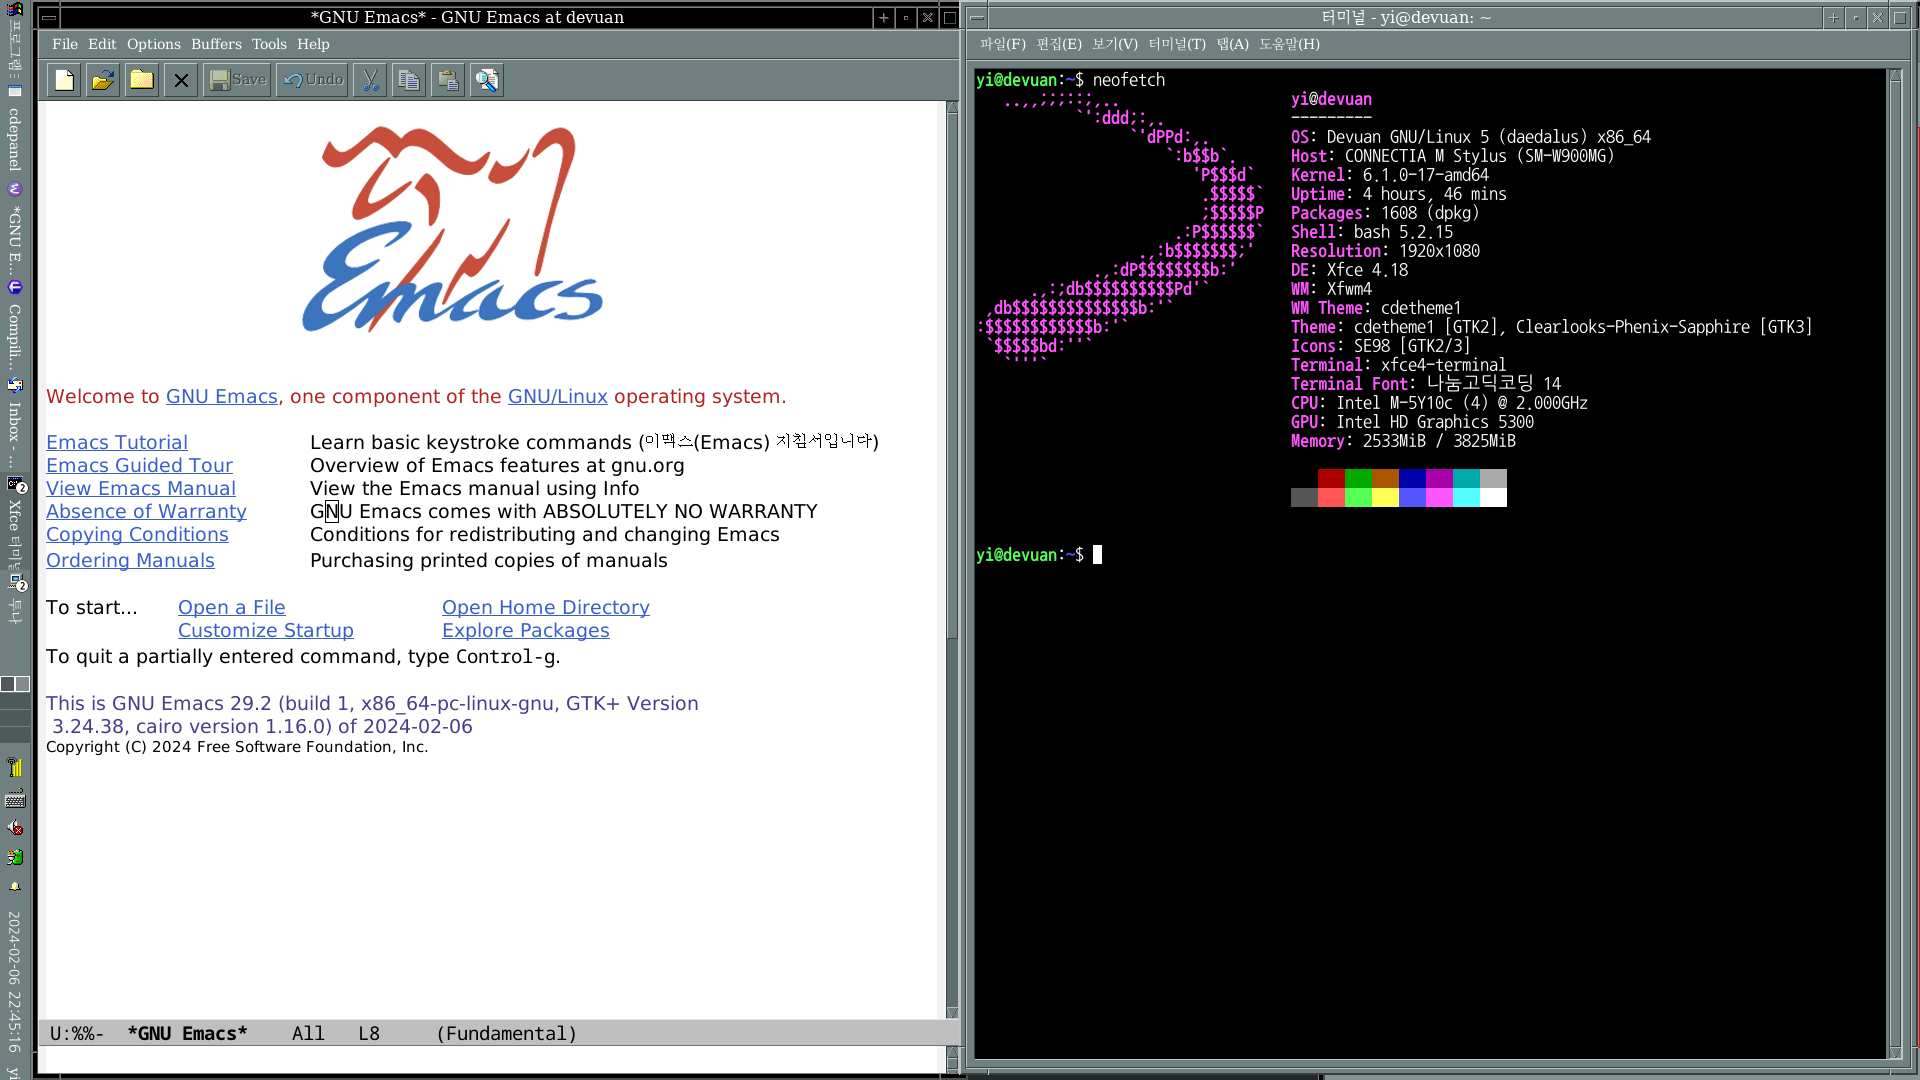
Task: Open the Buffers menu in Emacs
Action: pyautogui.click(x=216, y=44)
